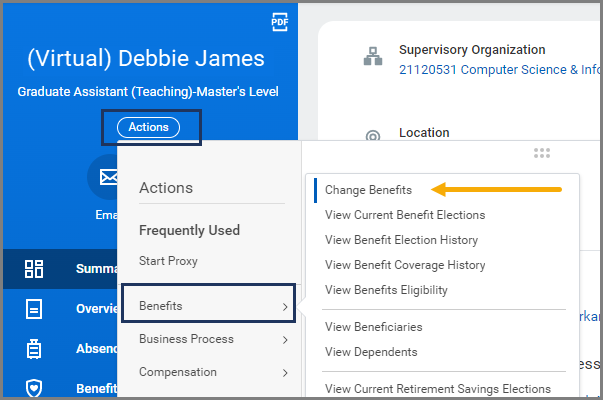
Task: Click the Supervisory Organization hierarchy icon
Action: pyautogui.click(x=372, y=59)
